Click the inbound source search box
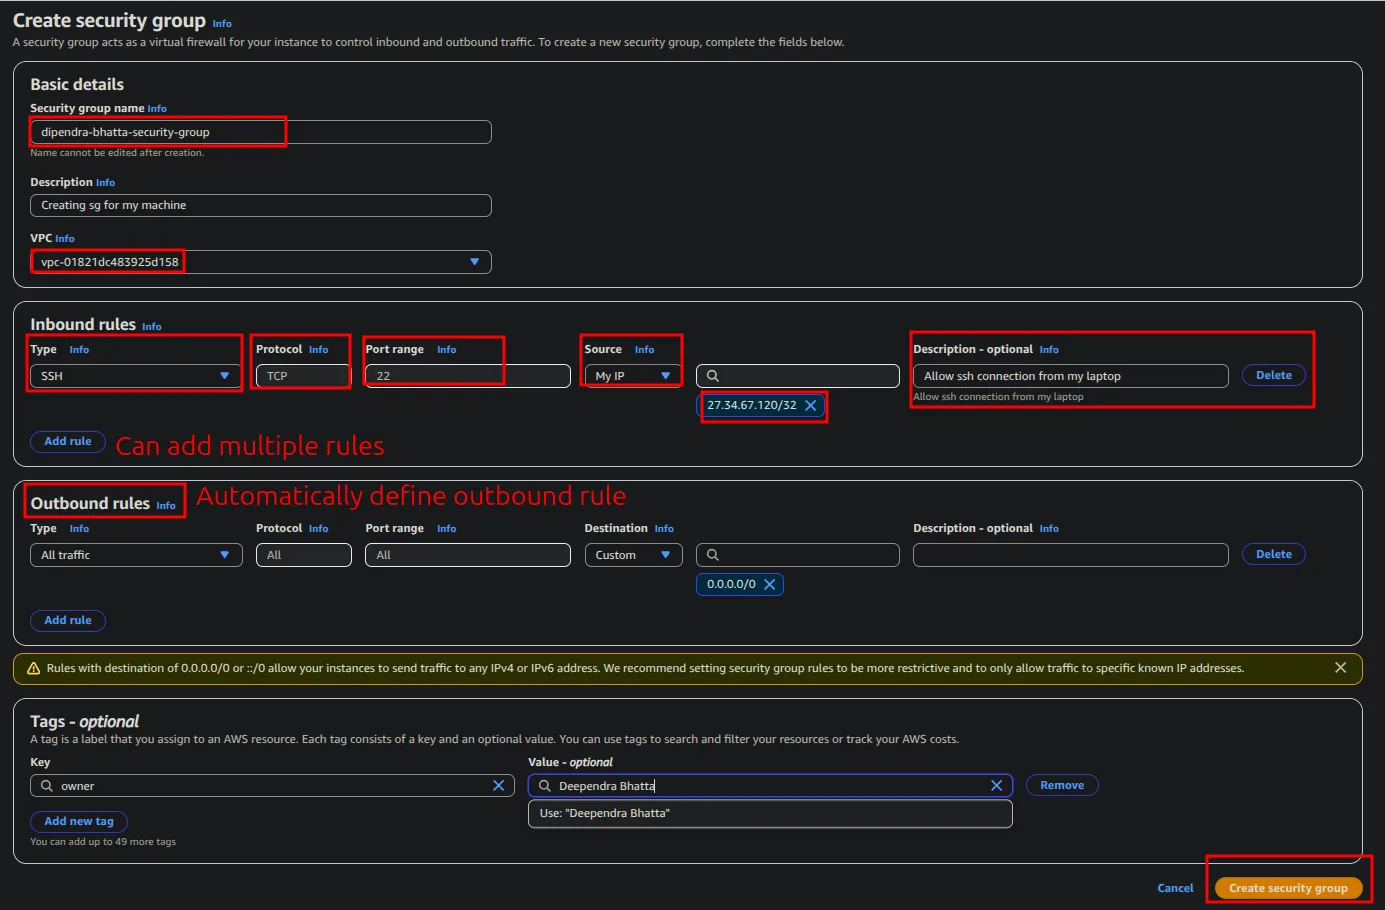This screenshot has height=910, width=1385. point(798,376)
